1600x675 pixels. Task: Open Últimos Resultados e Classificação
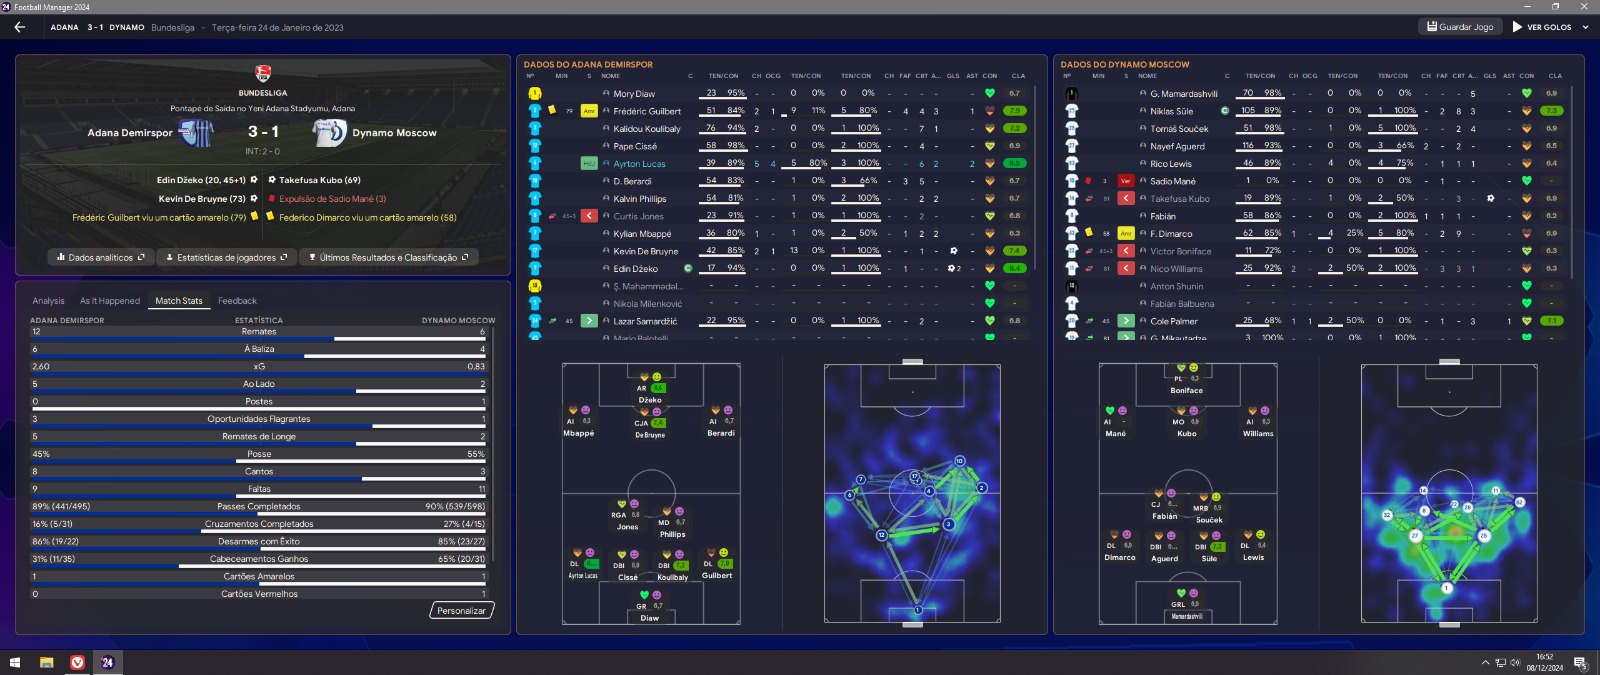389,257
